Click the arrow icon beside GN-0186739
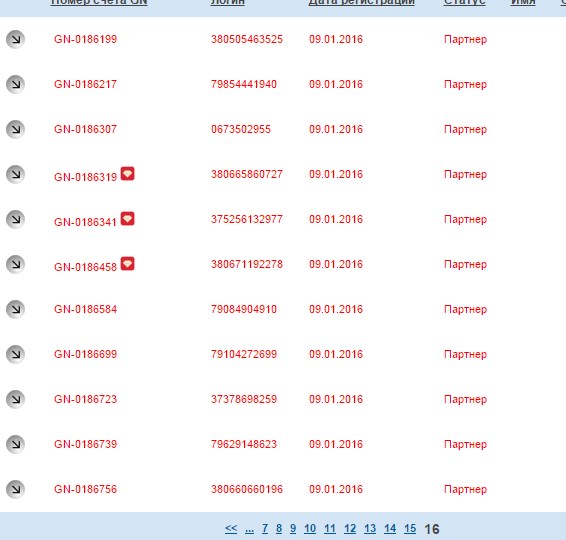Viewport: 566px width, 540px height. pos(15,444)
